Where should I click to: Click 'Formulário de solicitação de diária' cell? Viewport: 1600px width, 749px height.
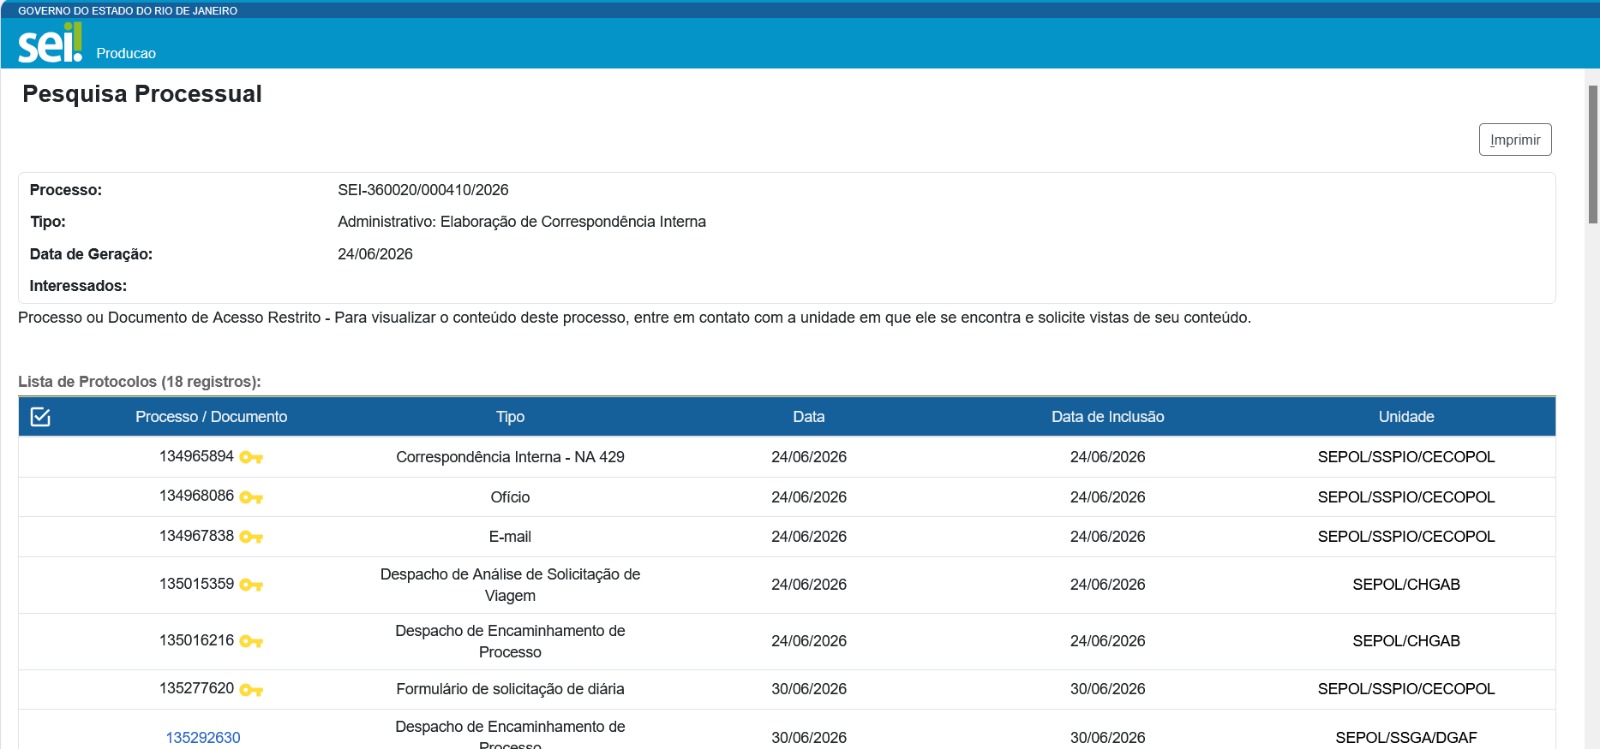[510, 689]
